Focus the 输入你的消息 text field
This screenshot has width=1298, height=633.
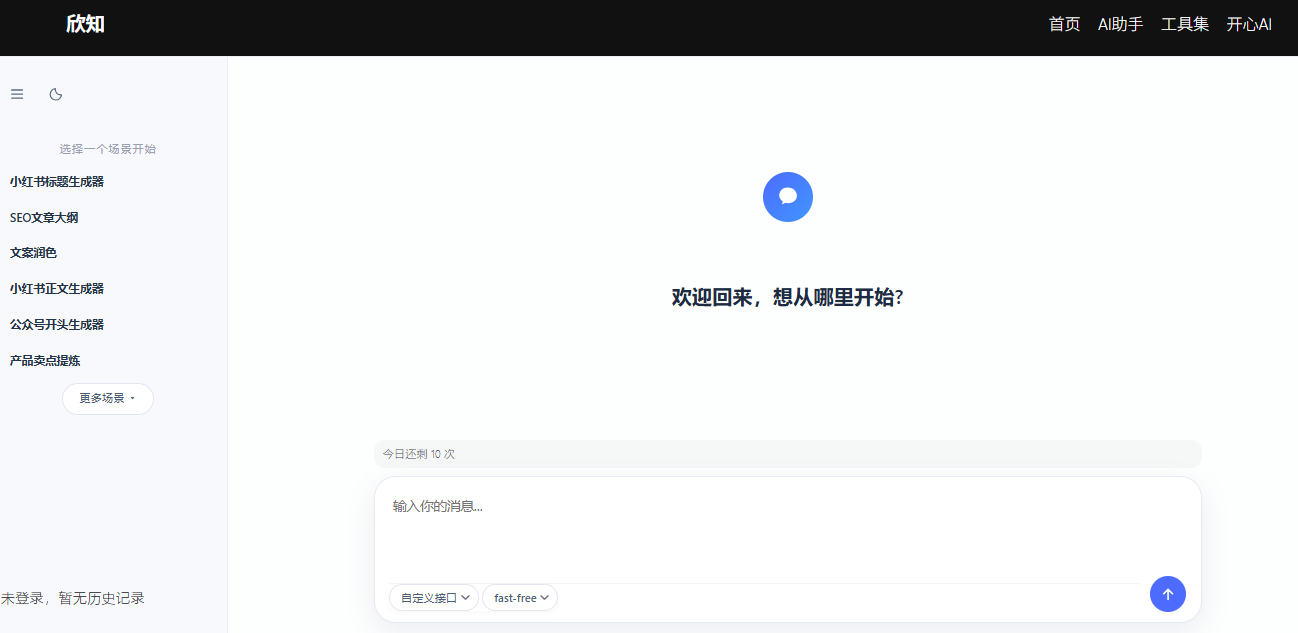coord(788,530)
